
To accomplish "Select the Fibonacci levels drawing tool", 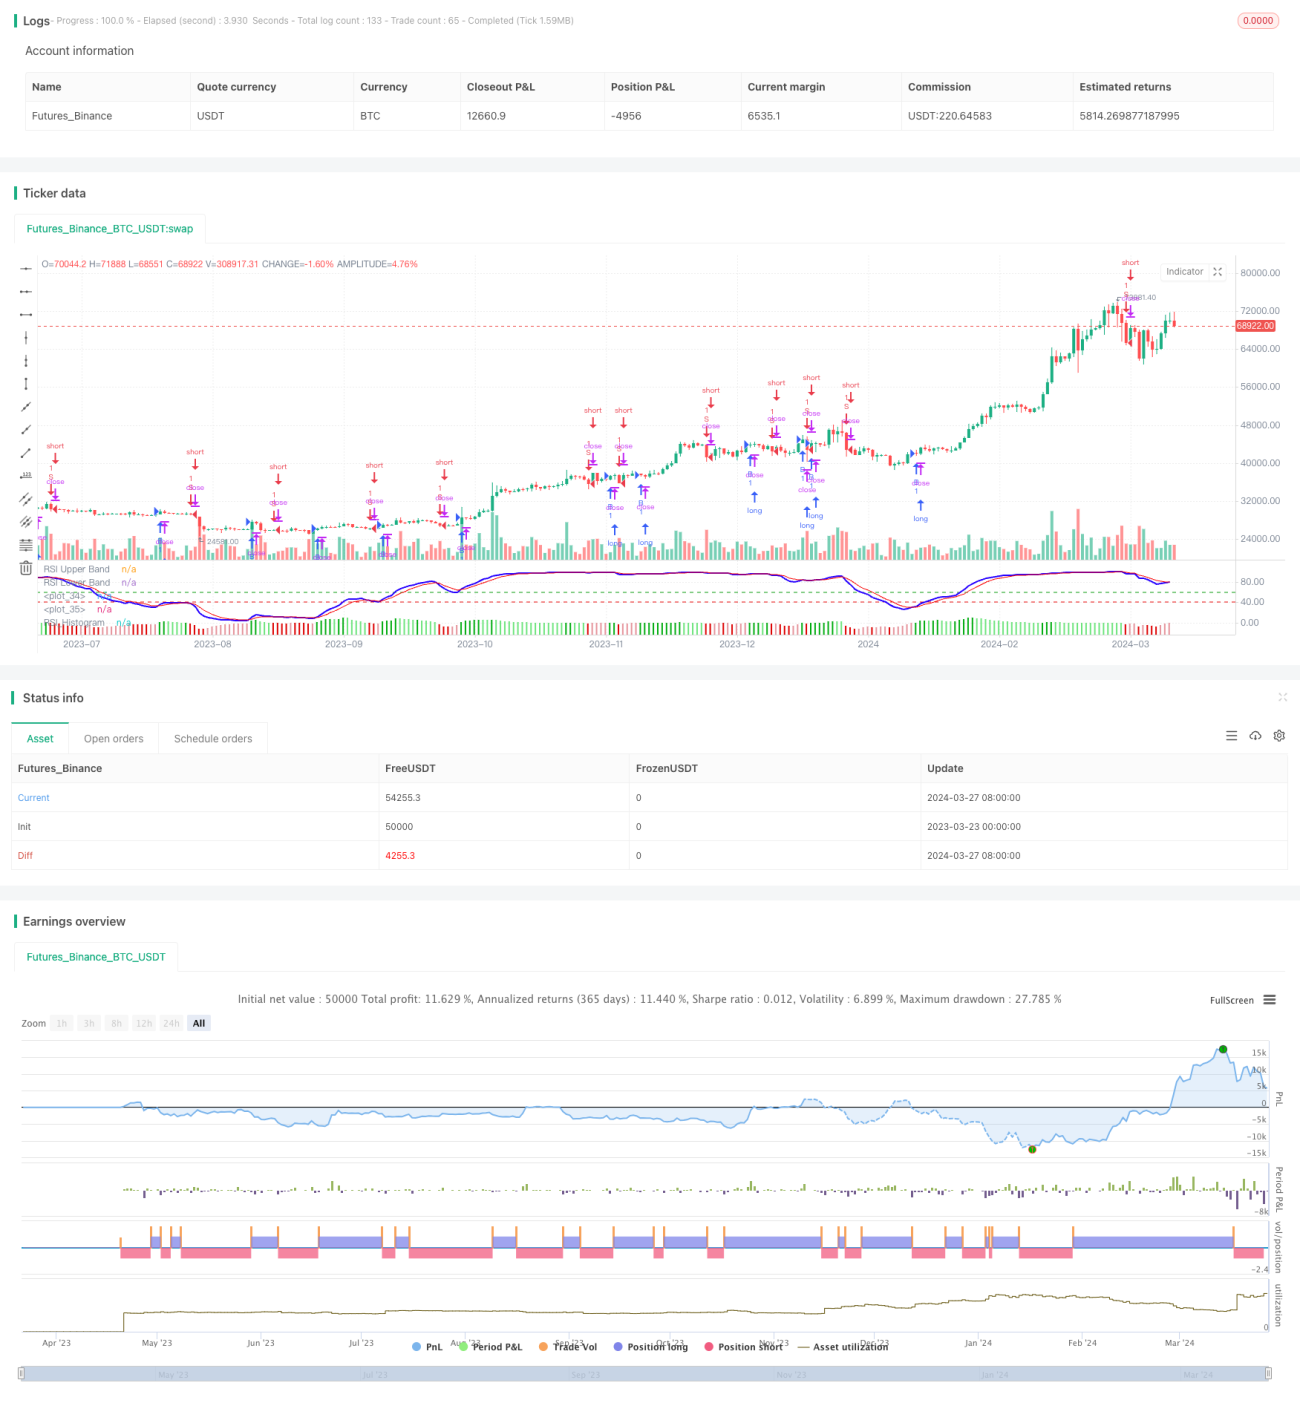I will coord(26,544).
